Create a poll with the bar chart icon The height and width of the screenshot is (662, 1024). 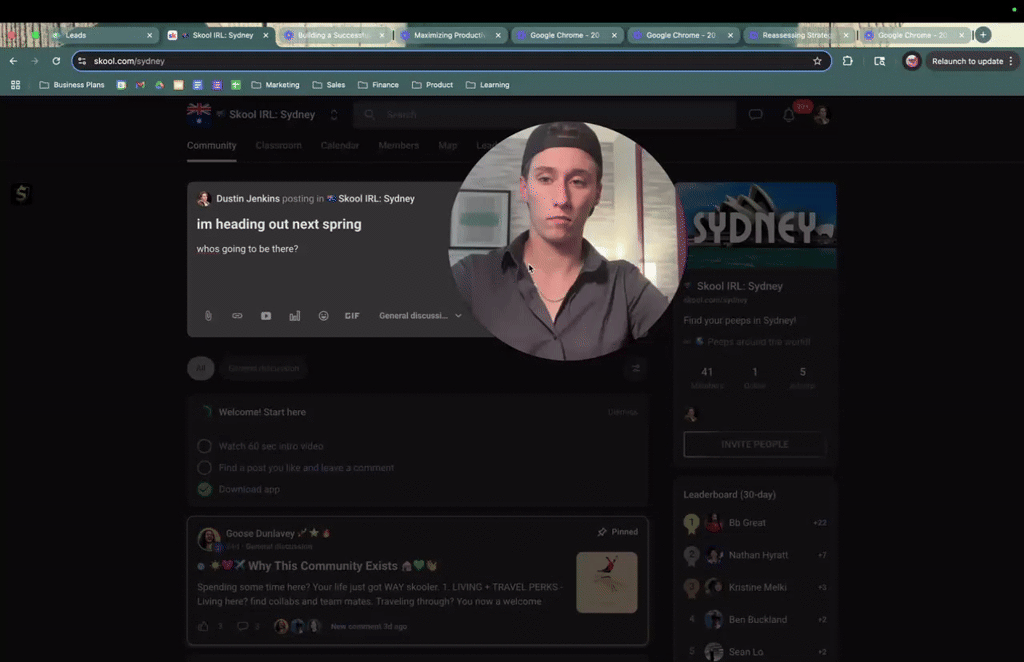pos(295,316)
